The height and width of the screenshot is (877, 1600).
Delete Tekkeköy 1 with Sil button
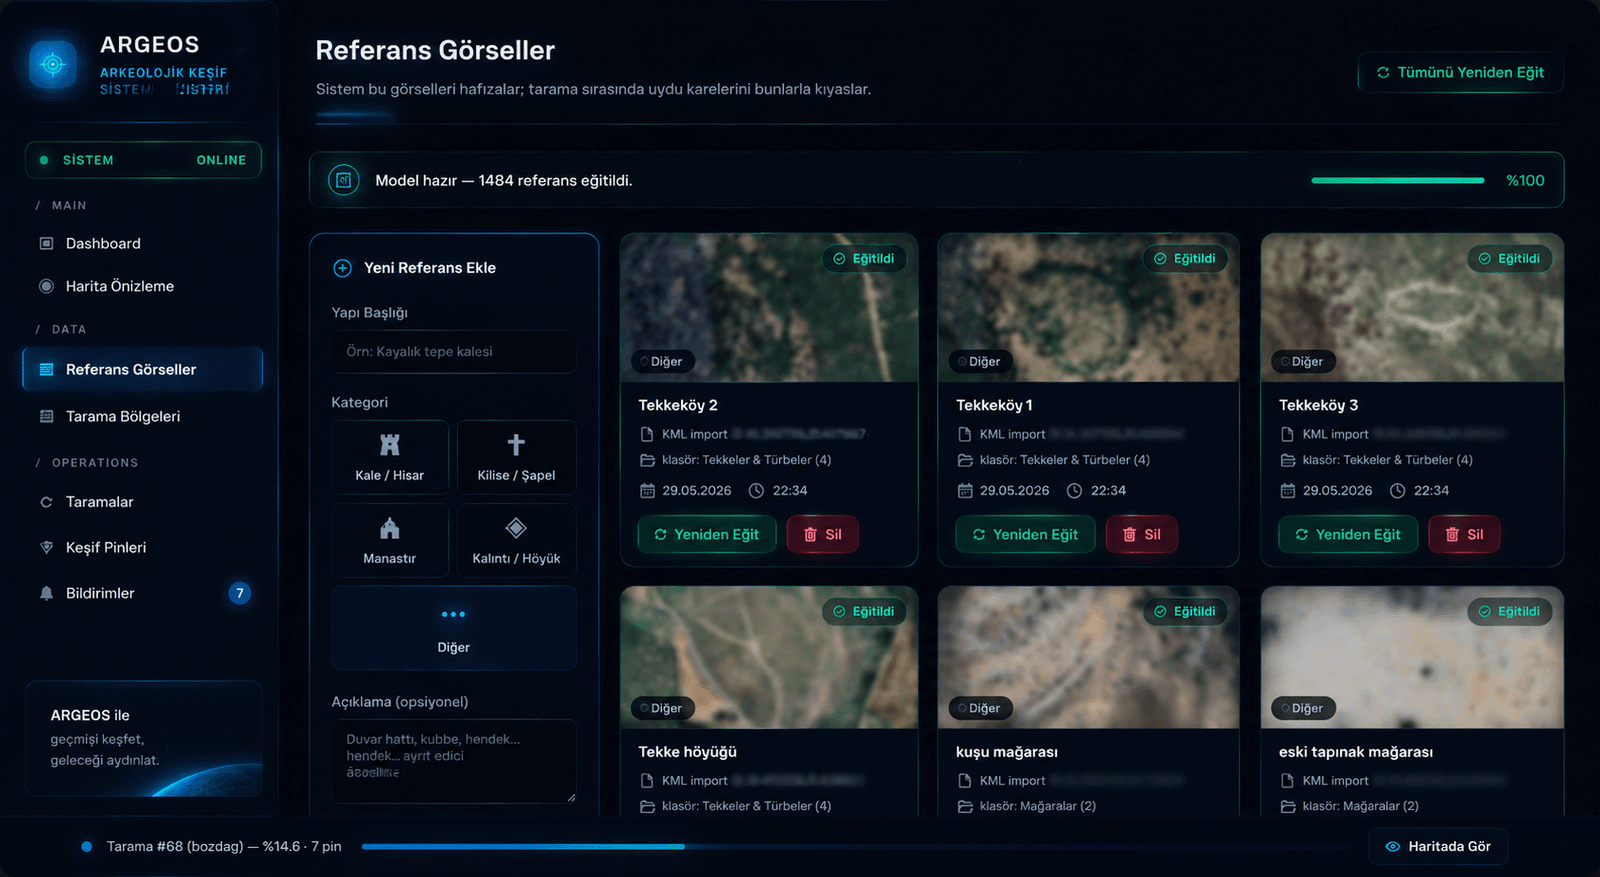[1141, 535]
